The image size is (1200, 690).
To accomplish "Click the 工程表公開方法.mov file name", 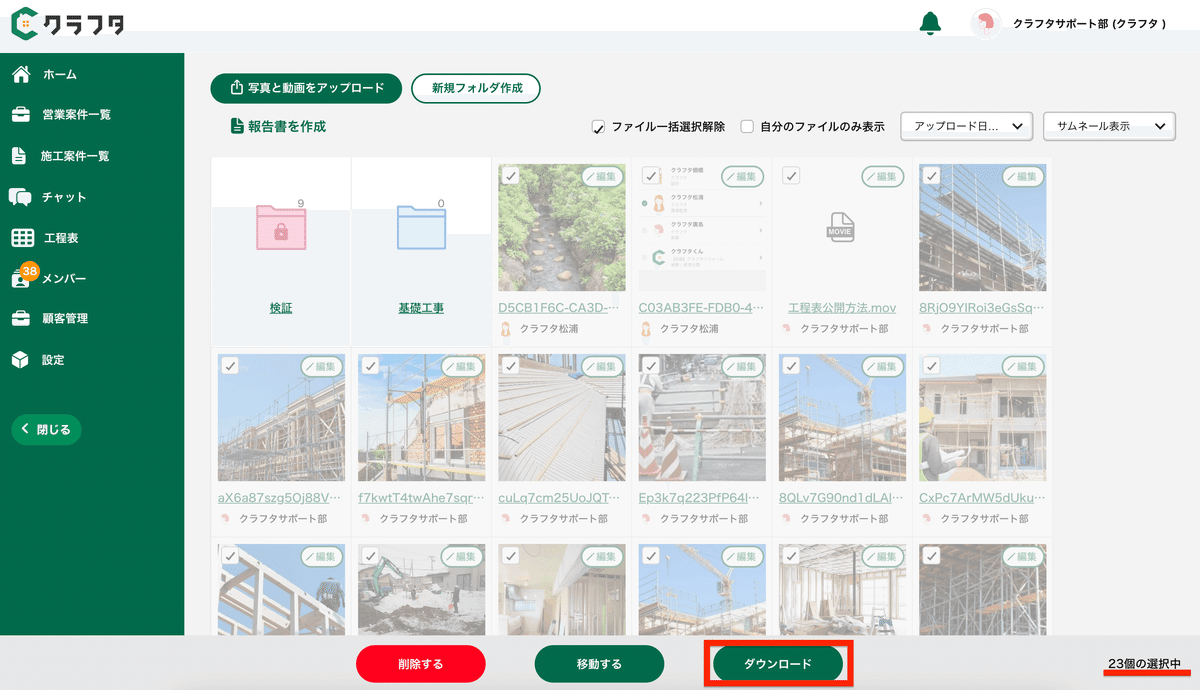I will click(841, 308).
